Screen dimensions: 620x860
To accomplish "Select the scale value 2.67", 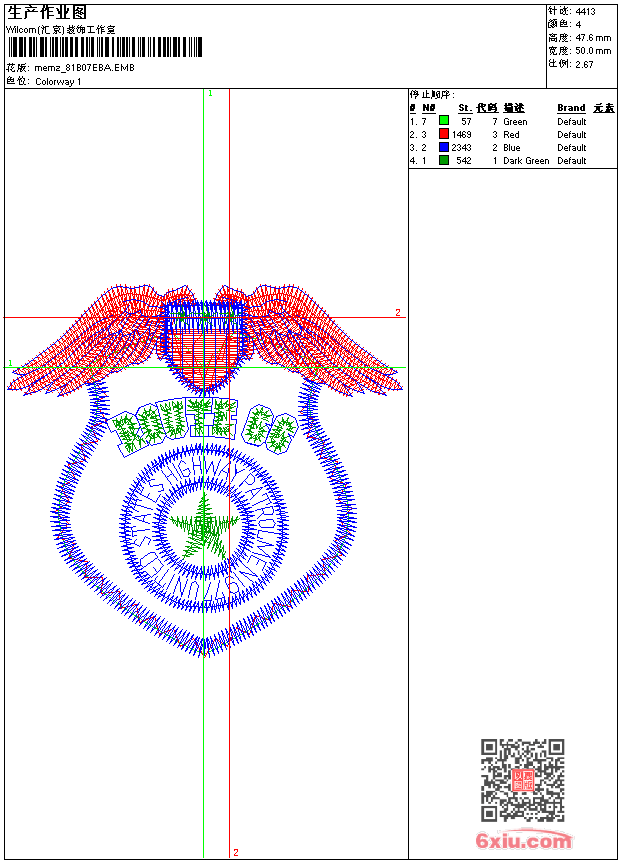I will (584, 64).
